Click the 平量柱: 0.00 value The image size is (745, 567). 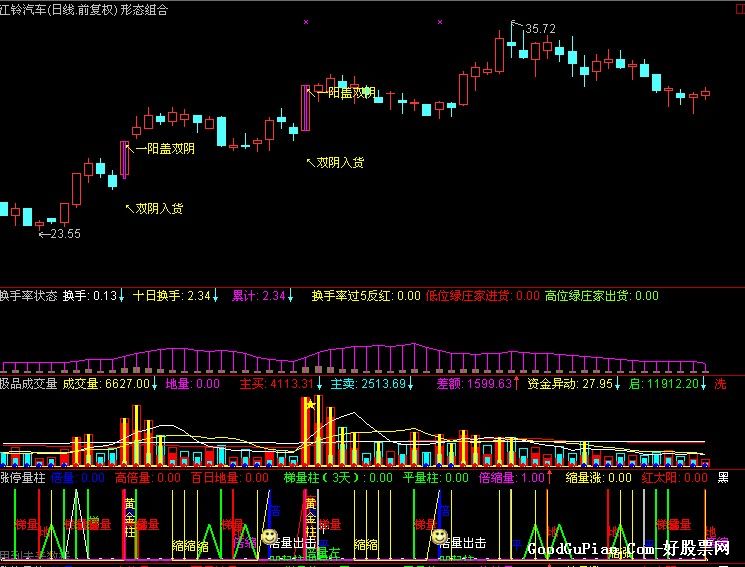point(436,478)
